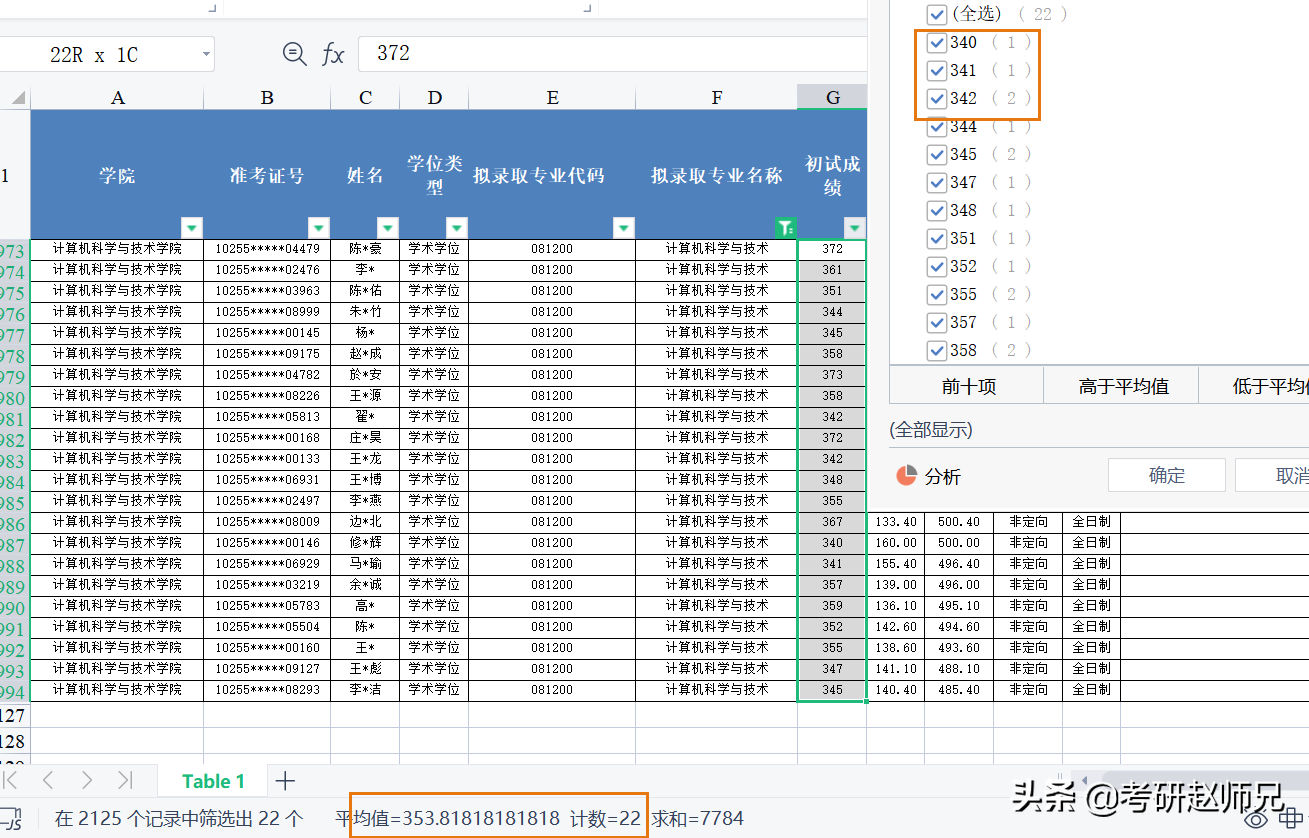The width and height of the screenshot is (1309, 838).
Task: Uncheck the (全选) select-all checkbox
Action: (x=937, y=14)
